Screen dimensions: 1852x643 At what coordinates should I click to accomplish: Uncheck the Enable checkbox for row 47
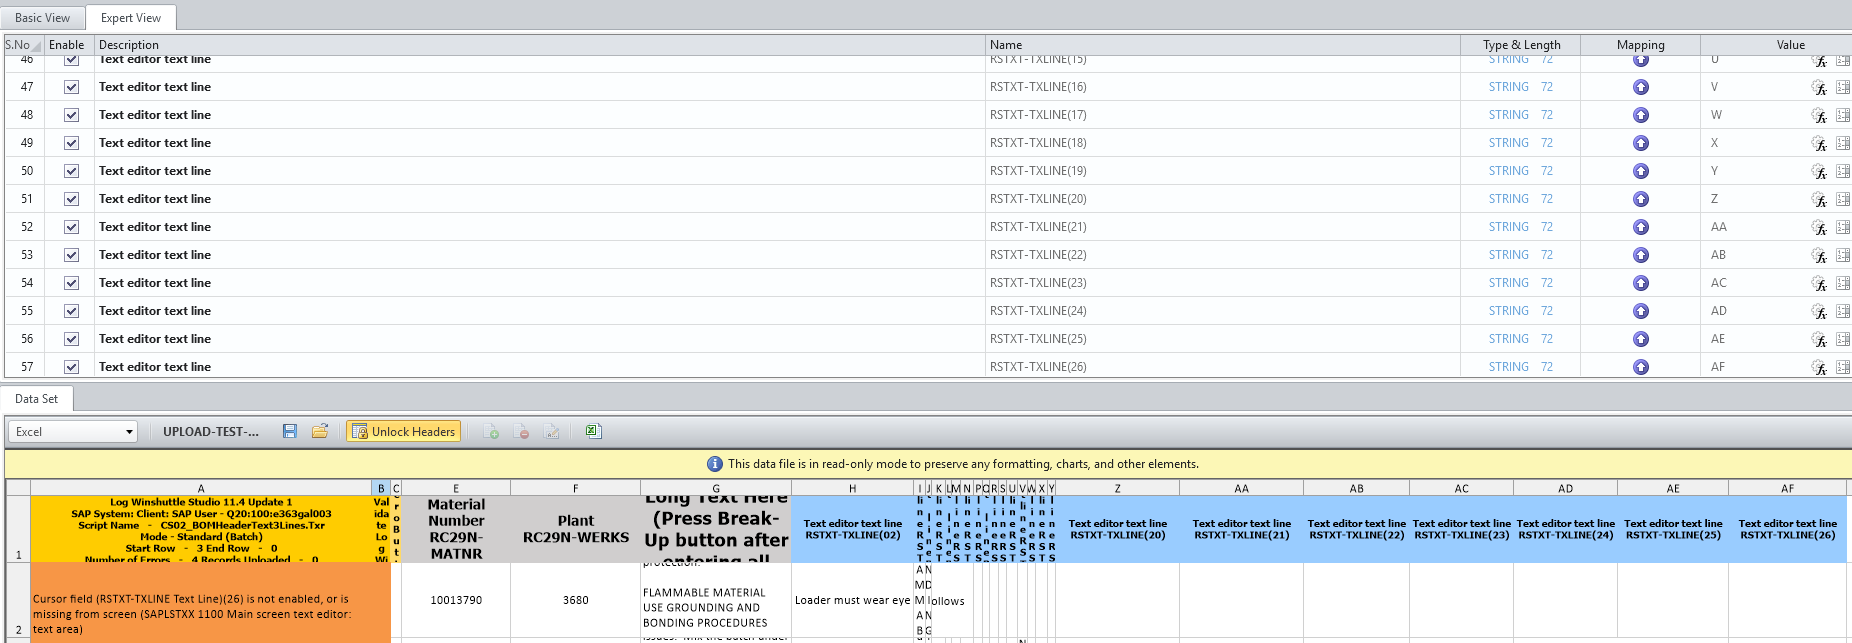[72, 87]
